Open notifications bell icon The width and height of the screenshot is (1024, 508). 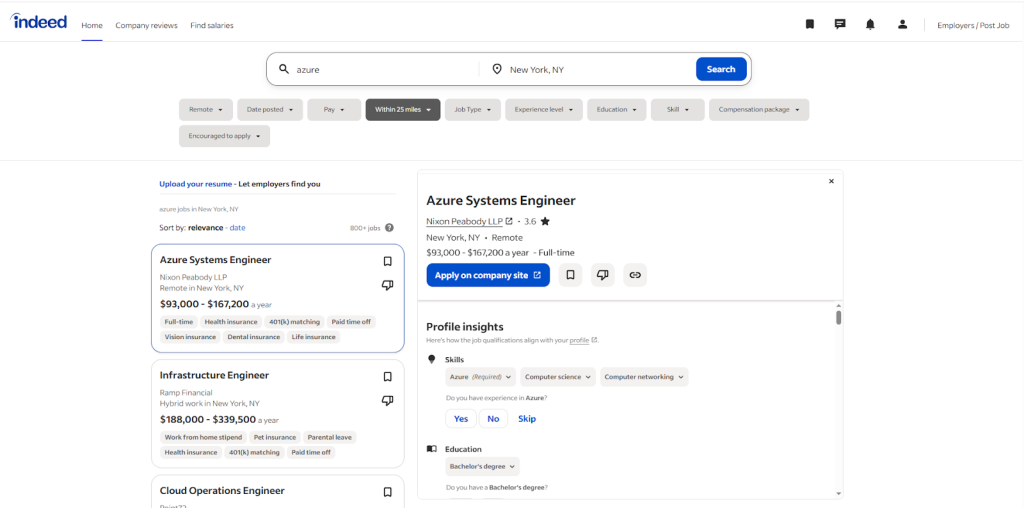click(870, 24)
